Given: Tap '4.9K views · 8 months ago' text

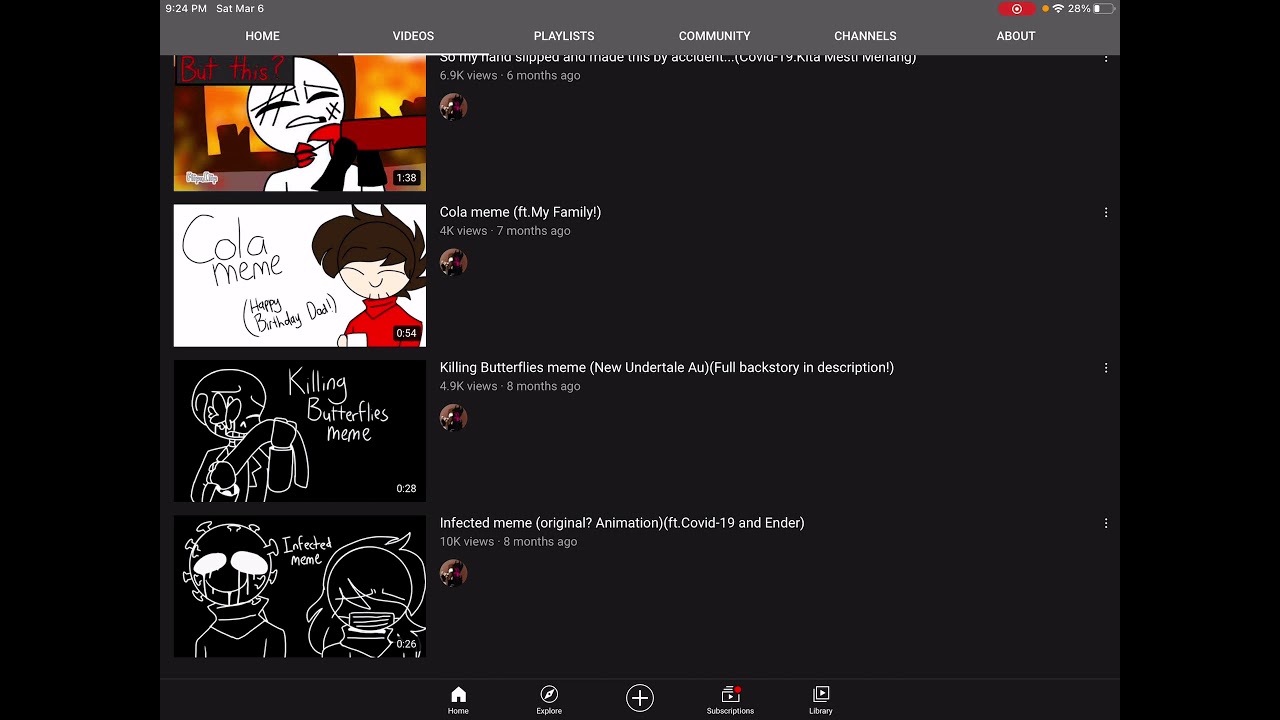Looking at the screenshot, I should [x=510, y=386].
